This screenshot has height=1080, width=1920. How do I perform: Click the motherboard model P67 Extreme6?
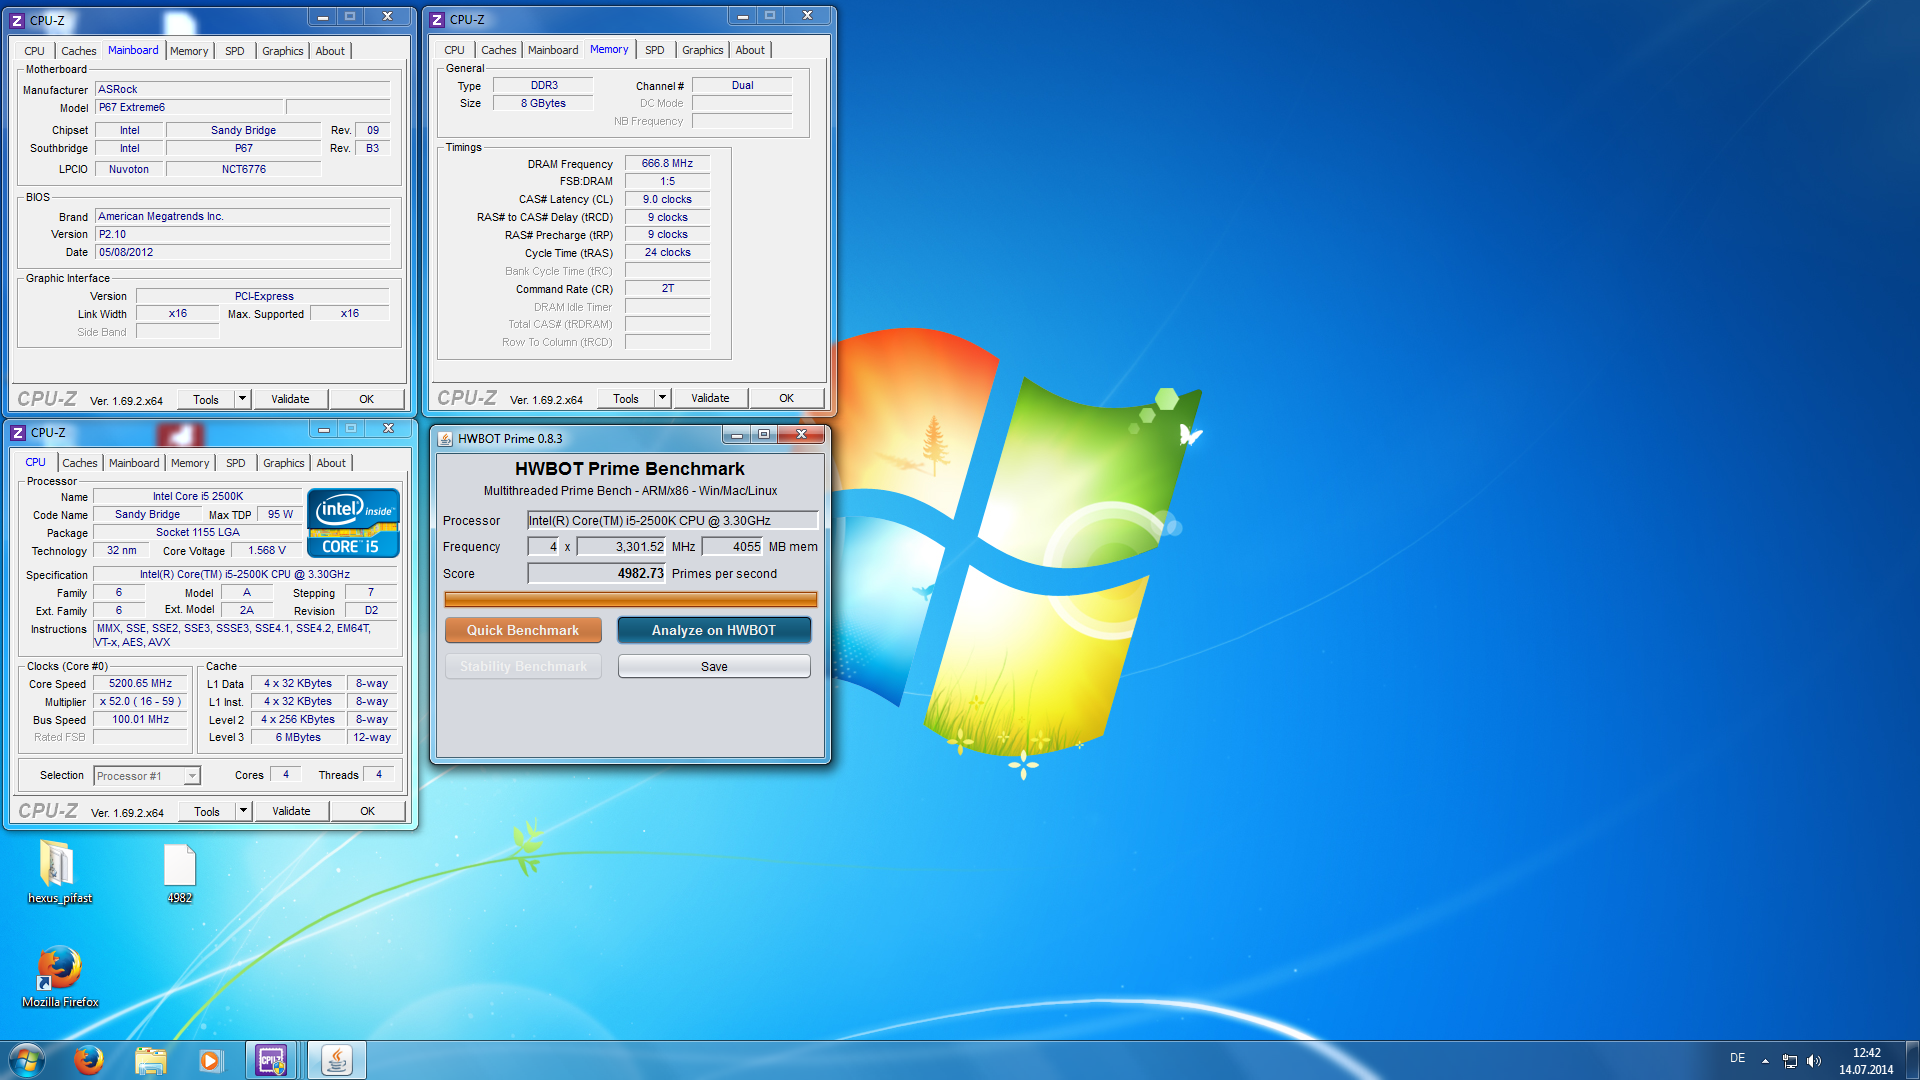tap(189, 107)
